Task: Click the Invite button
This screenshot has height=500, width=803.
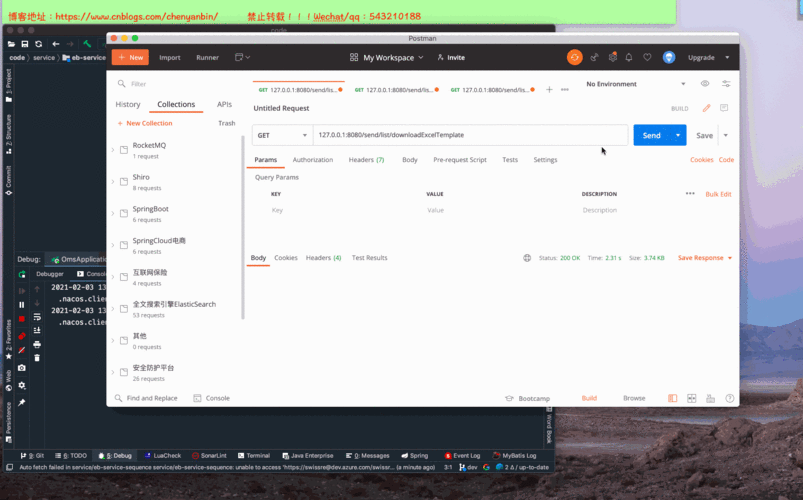Action: (451, 57)
